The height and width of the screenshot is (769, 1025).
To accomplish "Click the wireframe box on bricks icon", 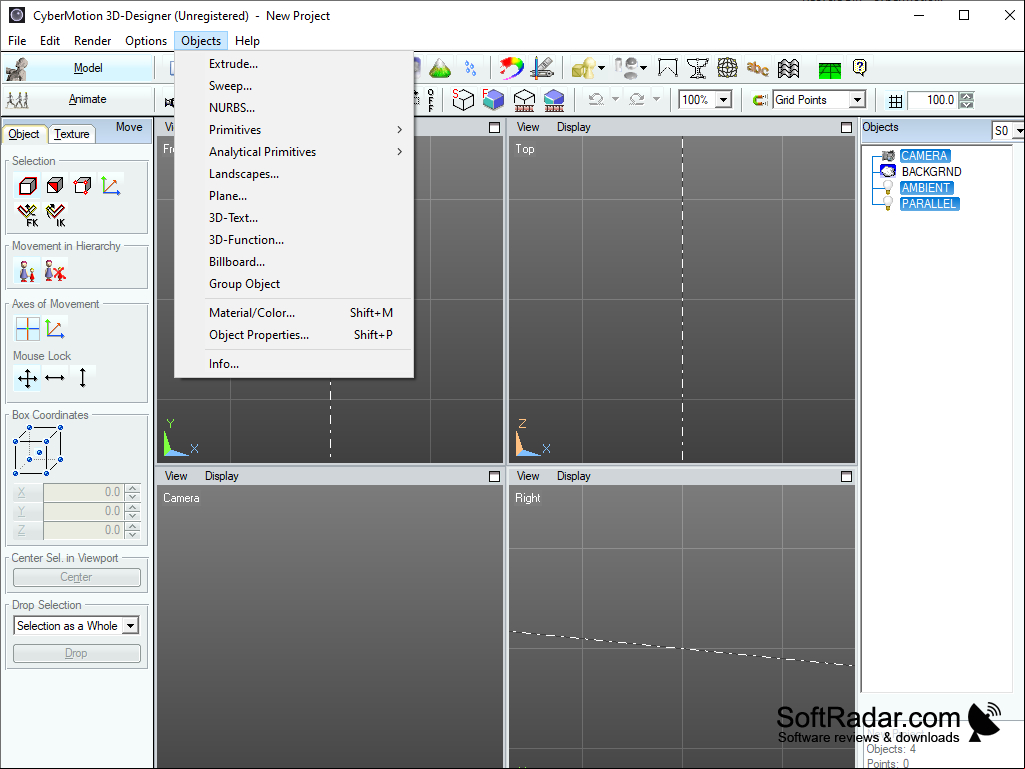I will point(524,100).
